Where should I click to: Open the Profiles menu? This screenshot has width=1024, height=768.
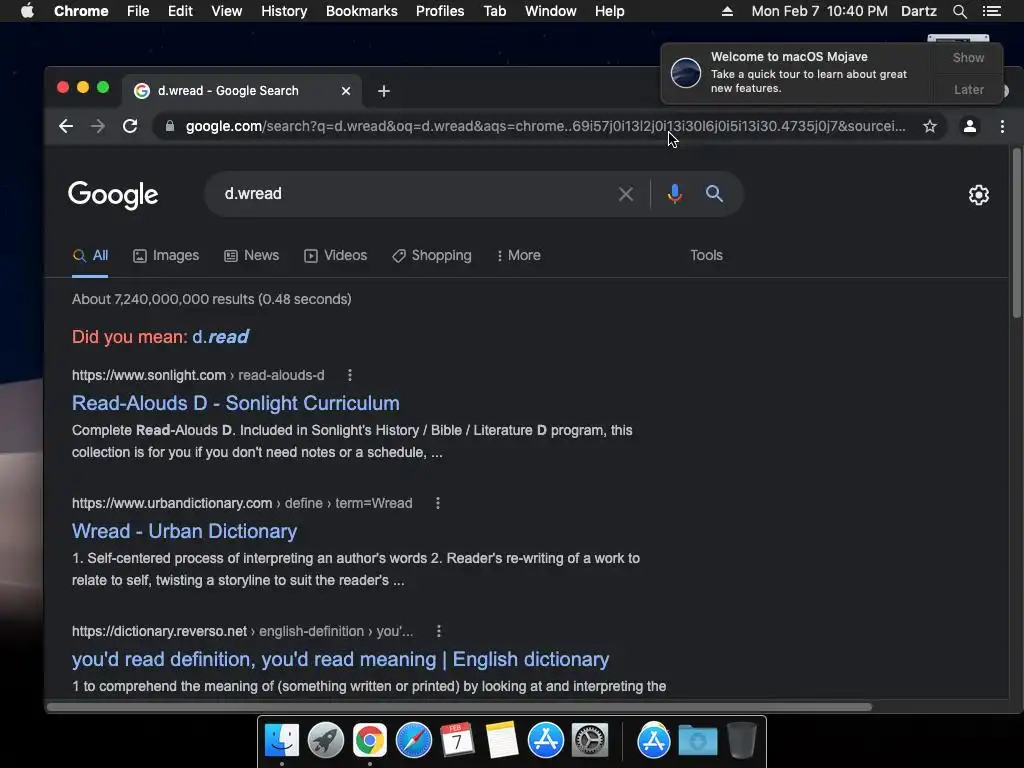[440, 11]
